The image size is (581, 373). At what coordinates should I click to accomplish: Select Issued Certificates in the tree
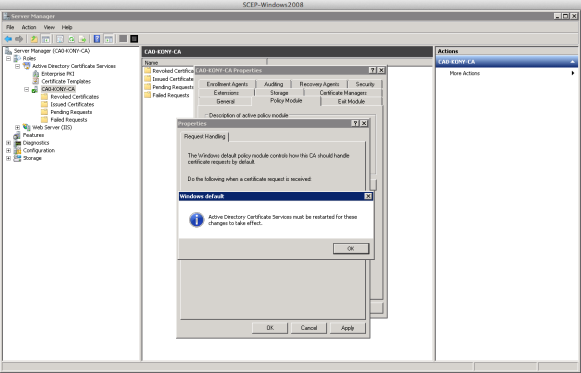72,104
